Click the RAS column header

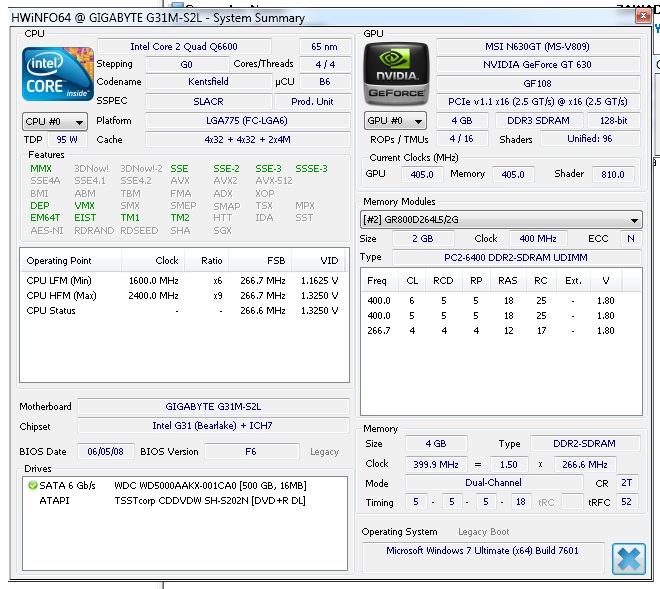[508, 280]
